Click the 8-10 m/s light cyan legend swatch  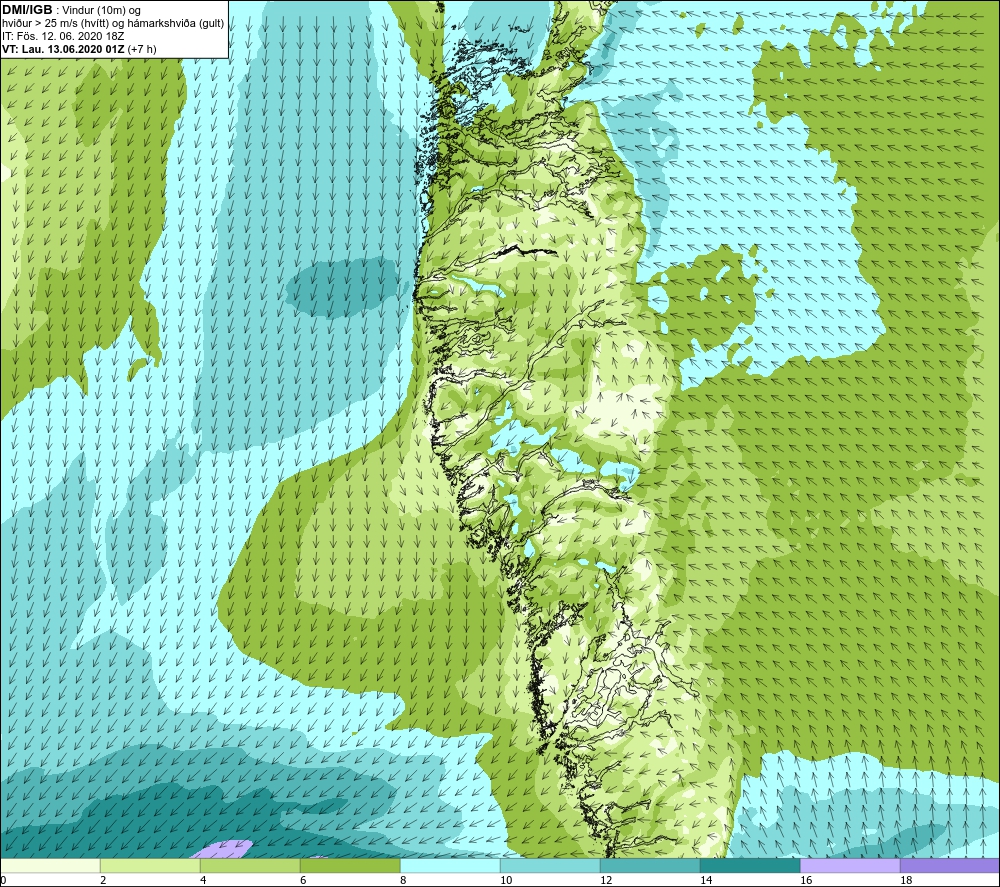[450, 866]
